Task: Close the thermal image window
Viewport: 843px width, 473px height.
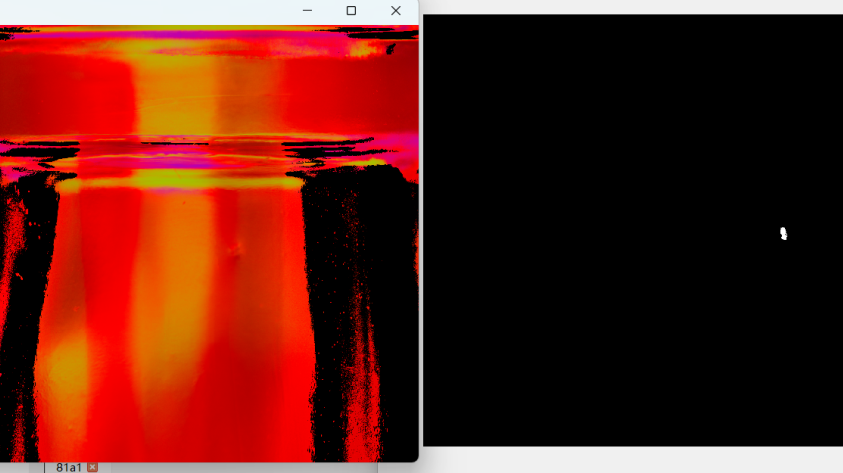Action: point(396,11)
